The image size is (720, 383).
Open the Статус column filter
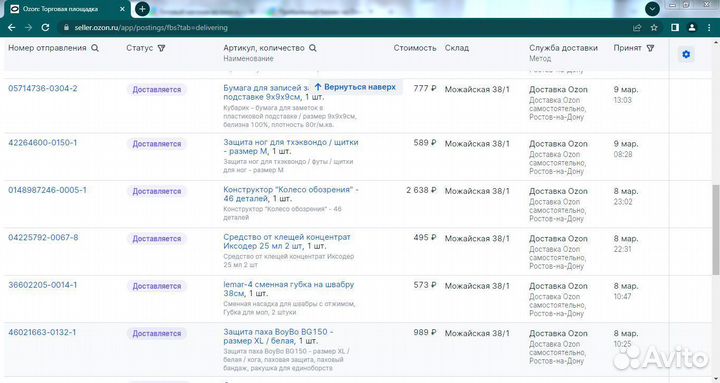pos(161,48)
